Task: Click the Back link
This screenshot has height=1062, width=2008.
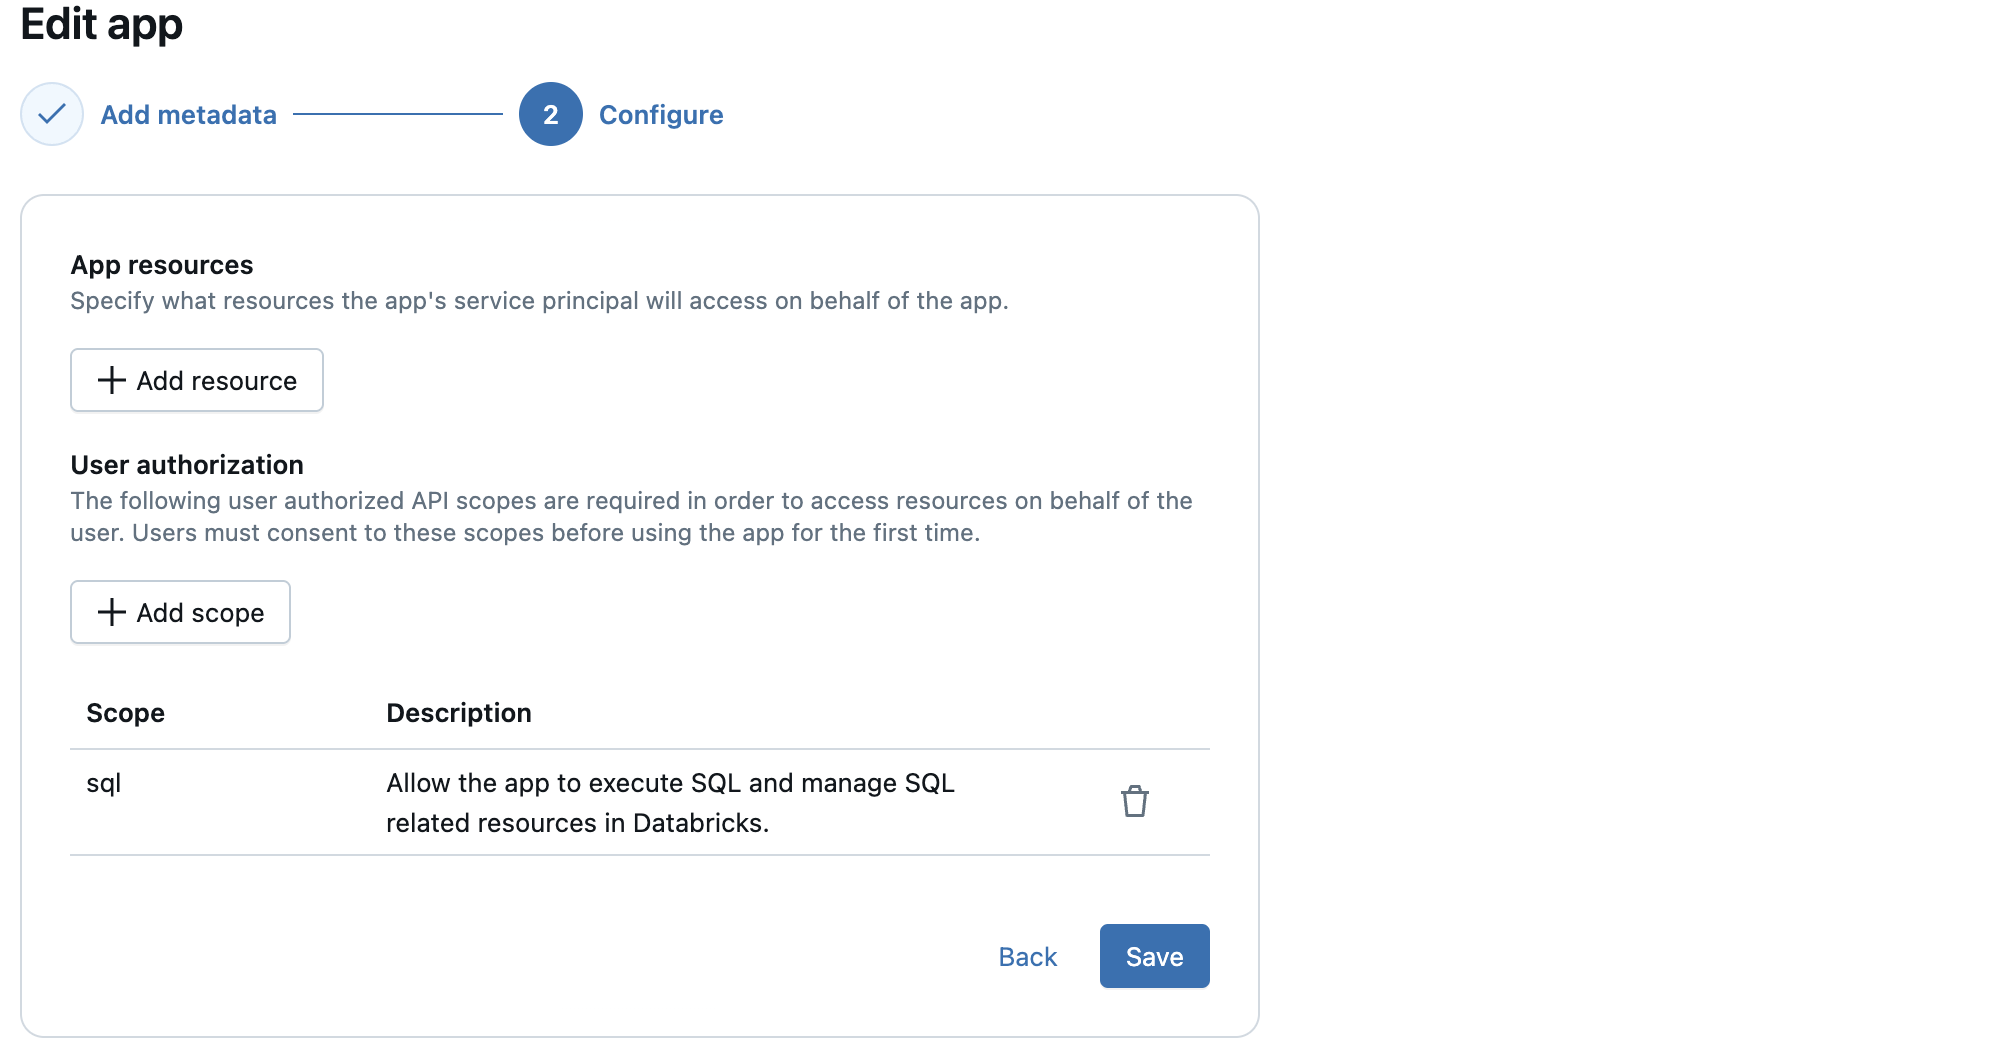Action: (1026, 956)
